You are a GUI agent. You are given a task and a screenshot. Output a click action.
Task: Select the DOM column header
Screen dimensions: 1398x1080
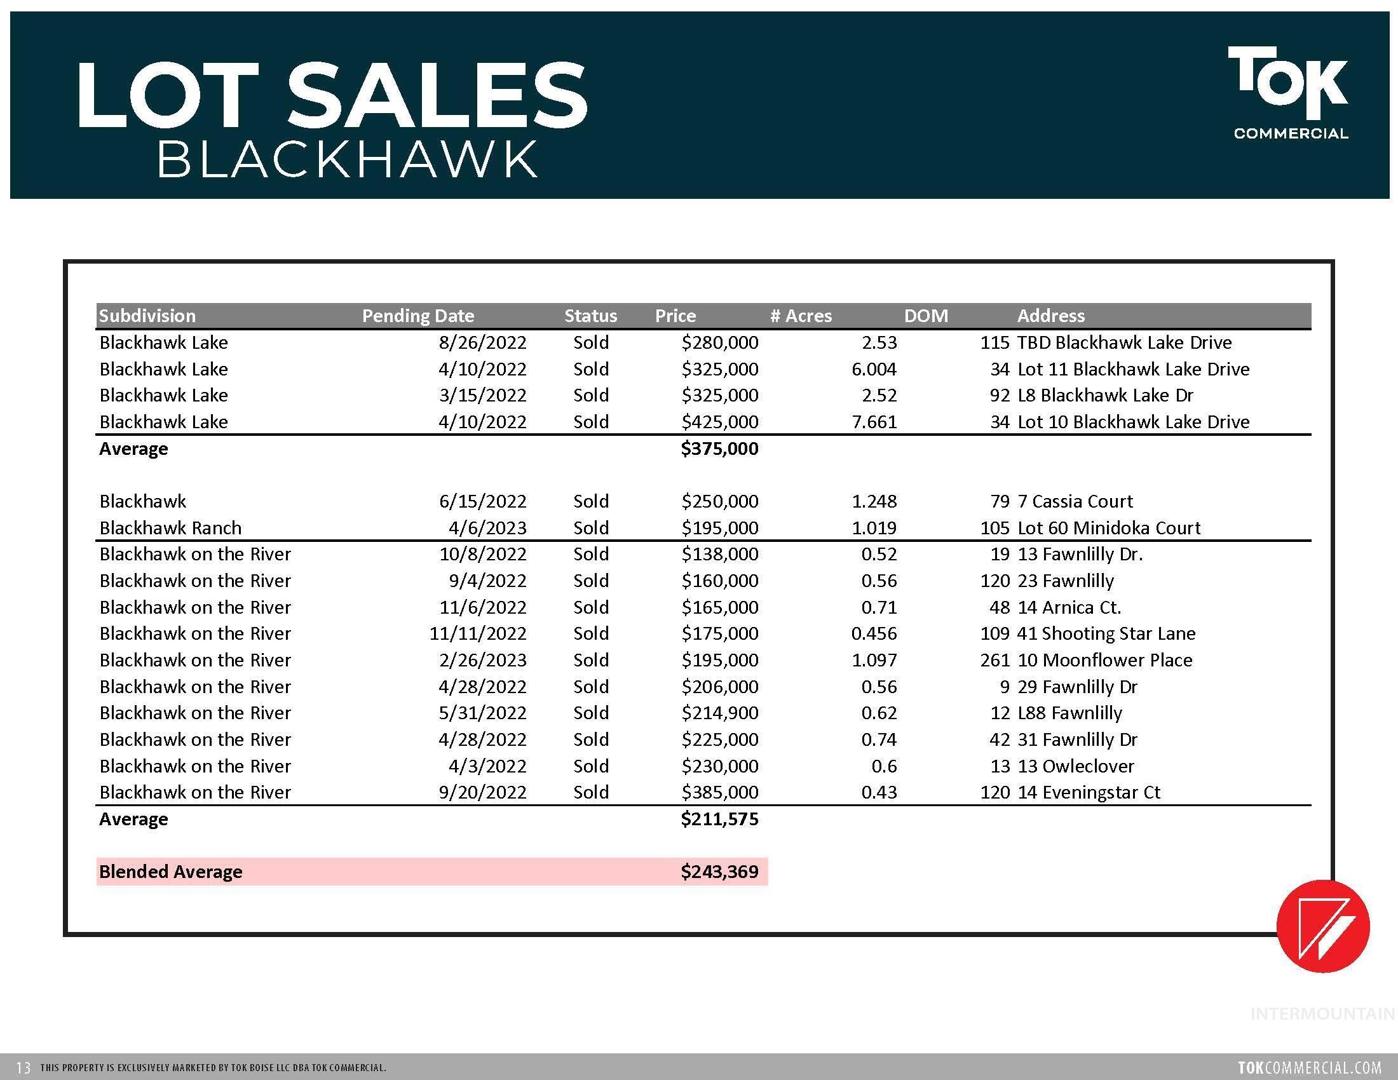[x=925, y=316]
